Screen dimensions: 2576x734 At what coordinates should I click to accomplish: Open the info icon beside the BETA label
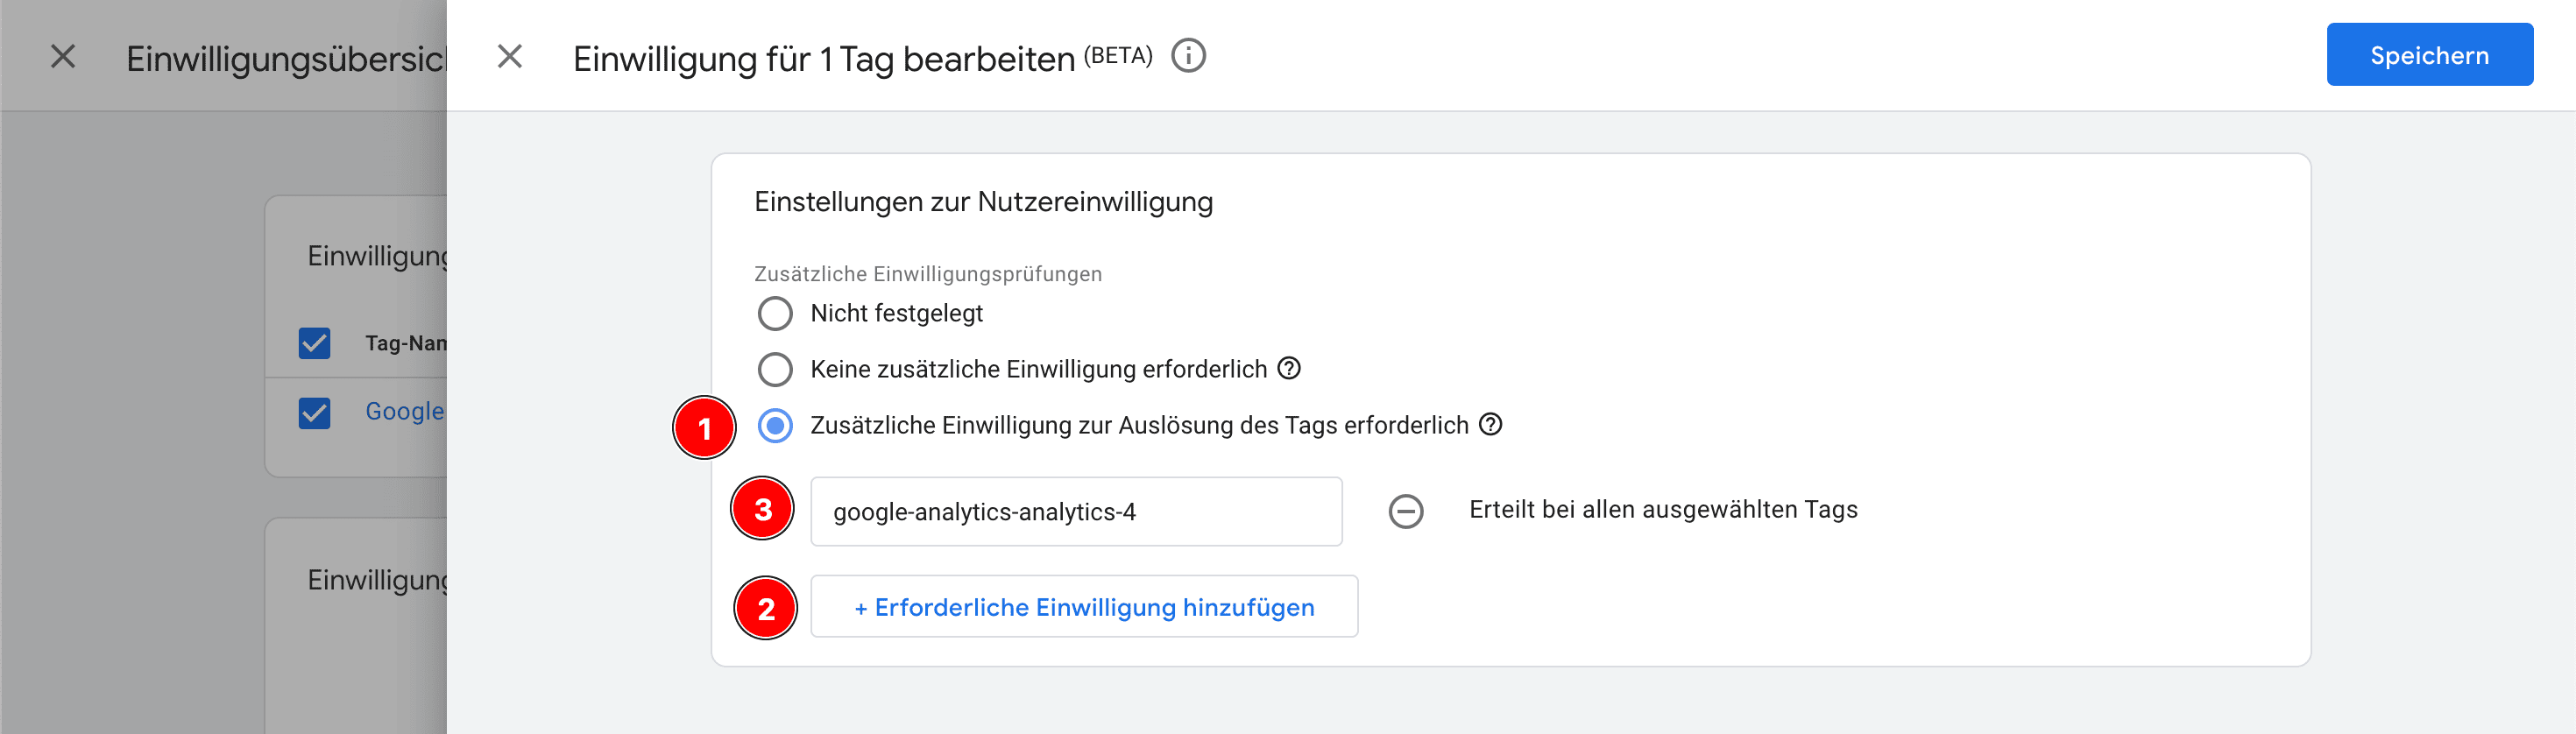tap(1188, 56)
